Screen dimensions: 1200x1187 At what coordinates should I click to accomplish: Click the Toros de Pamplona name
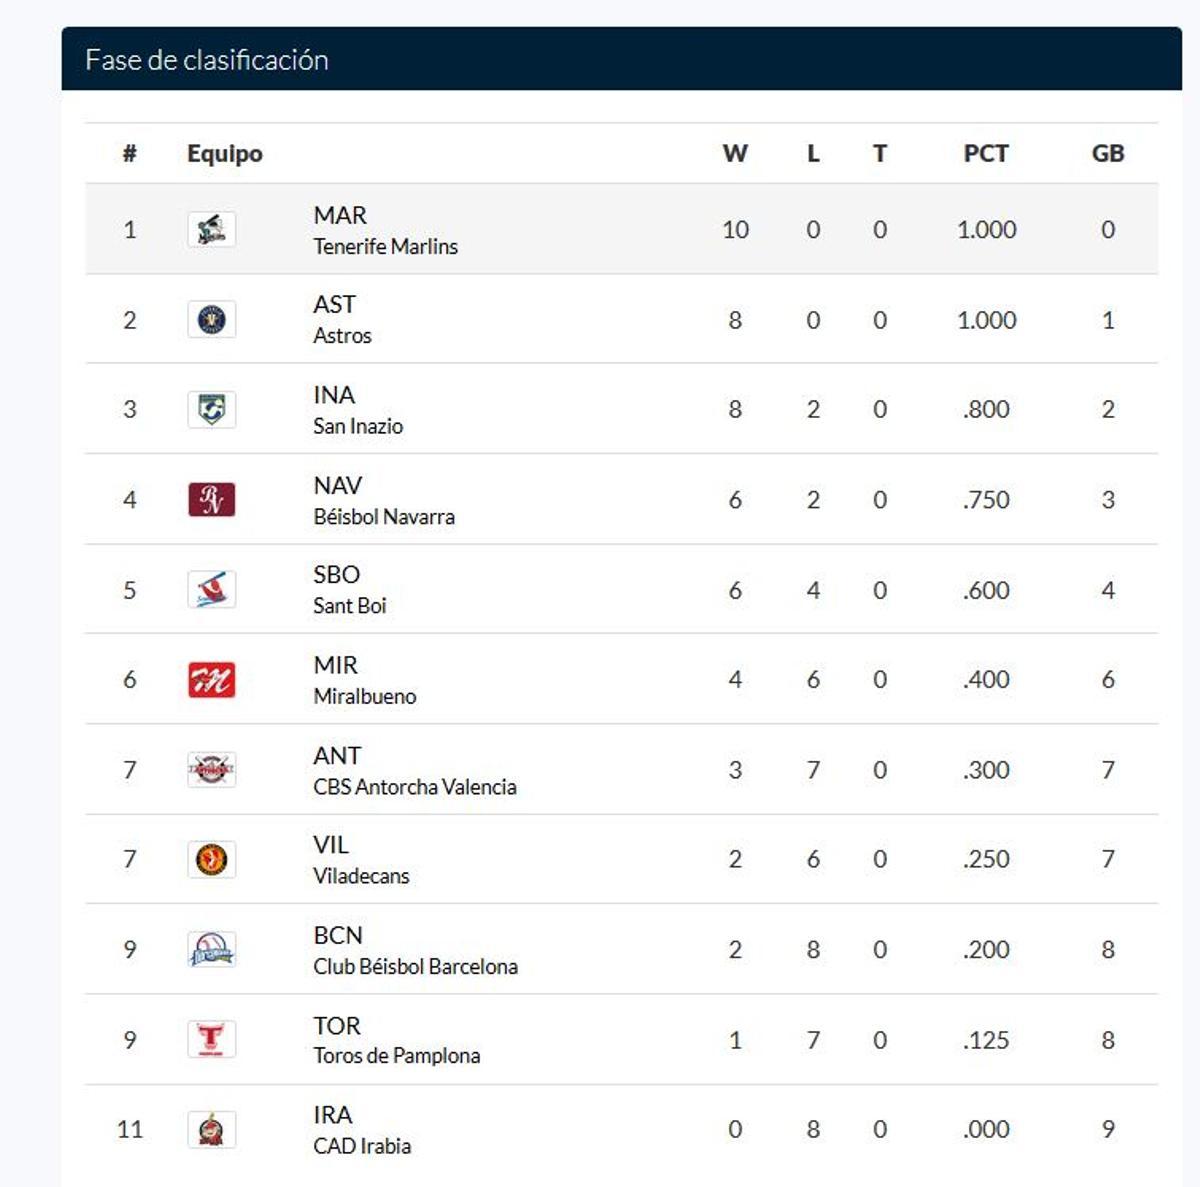[x=396, y=1056]
